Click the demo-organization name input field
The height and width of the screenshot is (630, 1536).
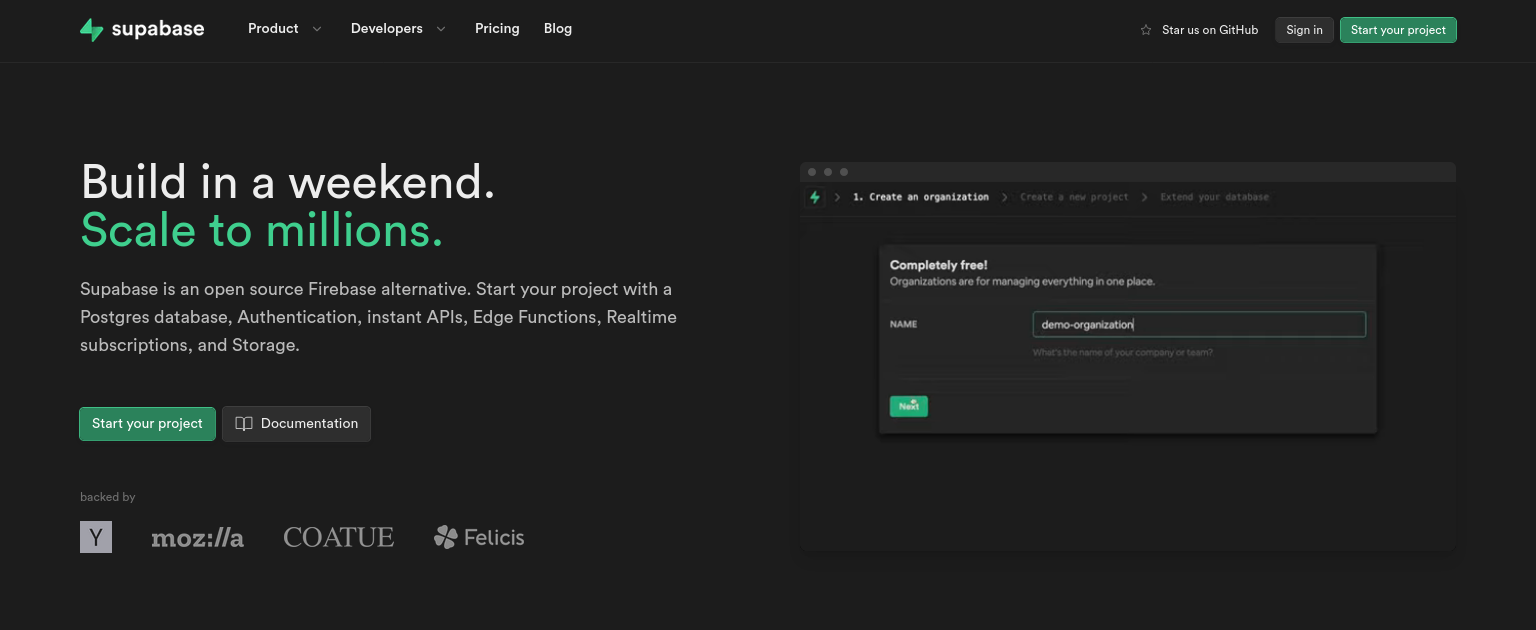click(x=1198, y=325)
